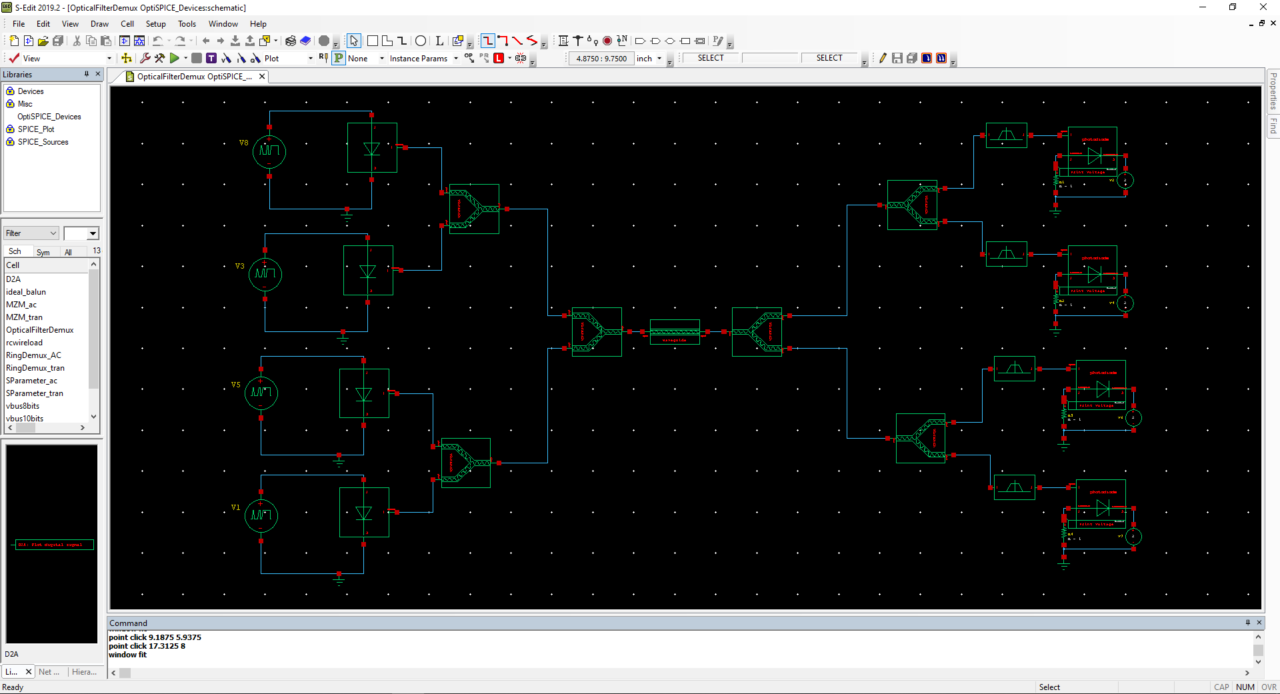
Task: Click the Cut scissors icon
Action: [76, 41]
